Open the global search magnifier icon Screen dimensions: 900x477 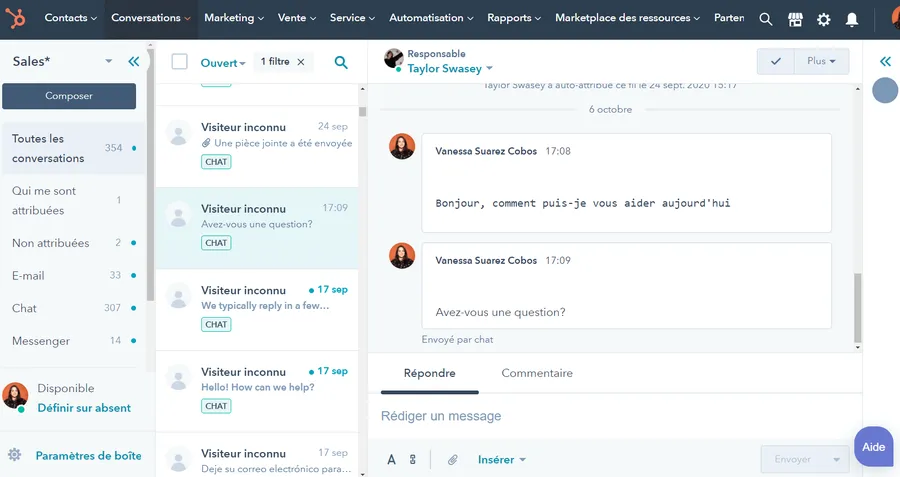(765, 19)
